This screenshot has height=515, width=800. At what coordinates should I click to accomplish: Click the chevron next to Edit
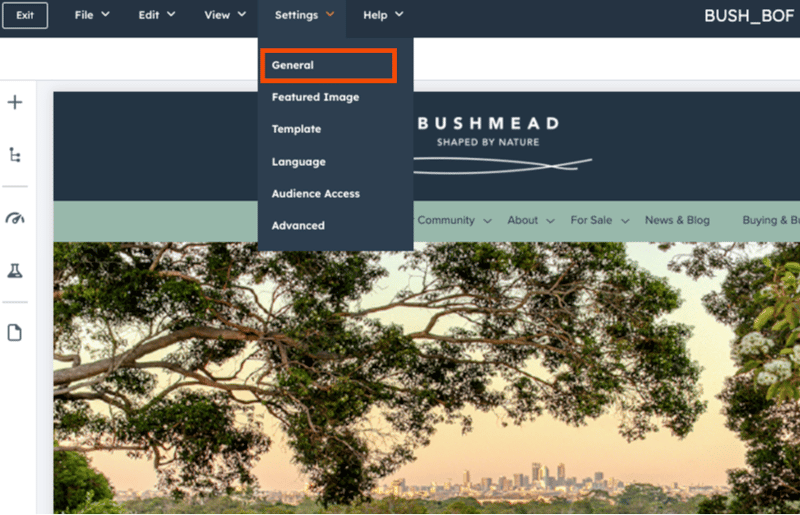(x=171, y=14)
